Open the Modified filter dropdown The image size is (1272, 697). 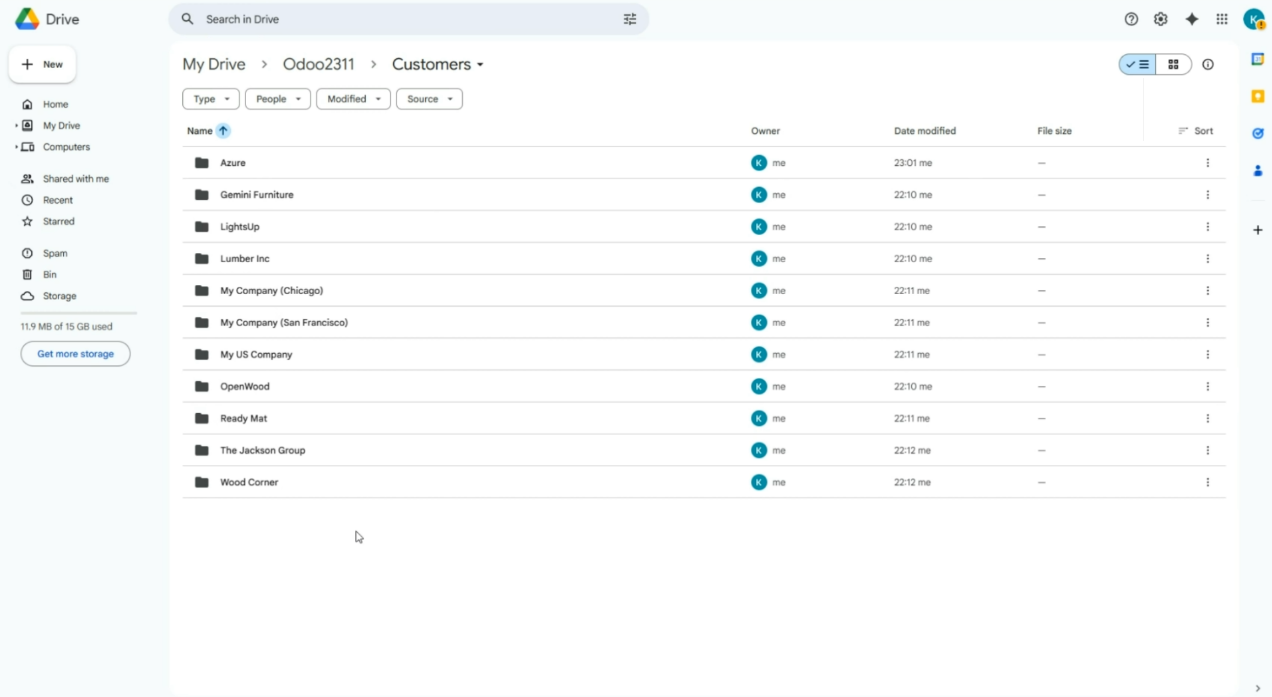point(353,99)
